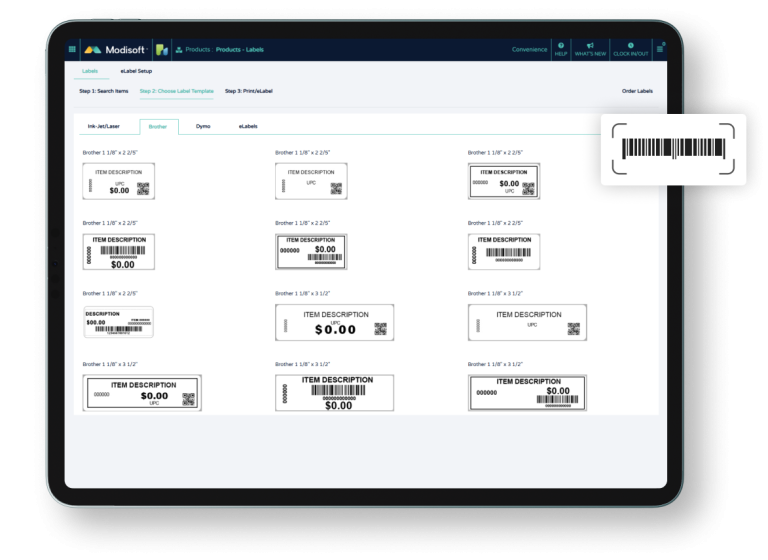Choose the large $0.00 3 1/2" middle-column template
Viewport: 768px width, 560px height.
coord(334,322)
